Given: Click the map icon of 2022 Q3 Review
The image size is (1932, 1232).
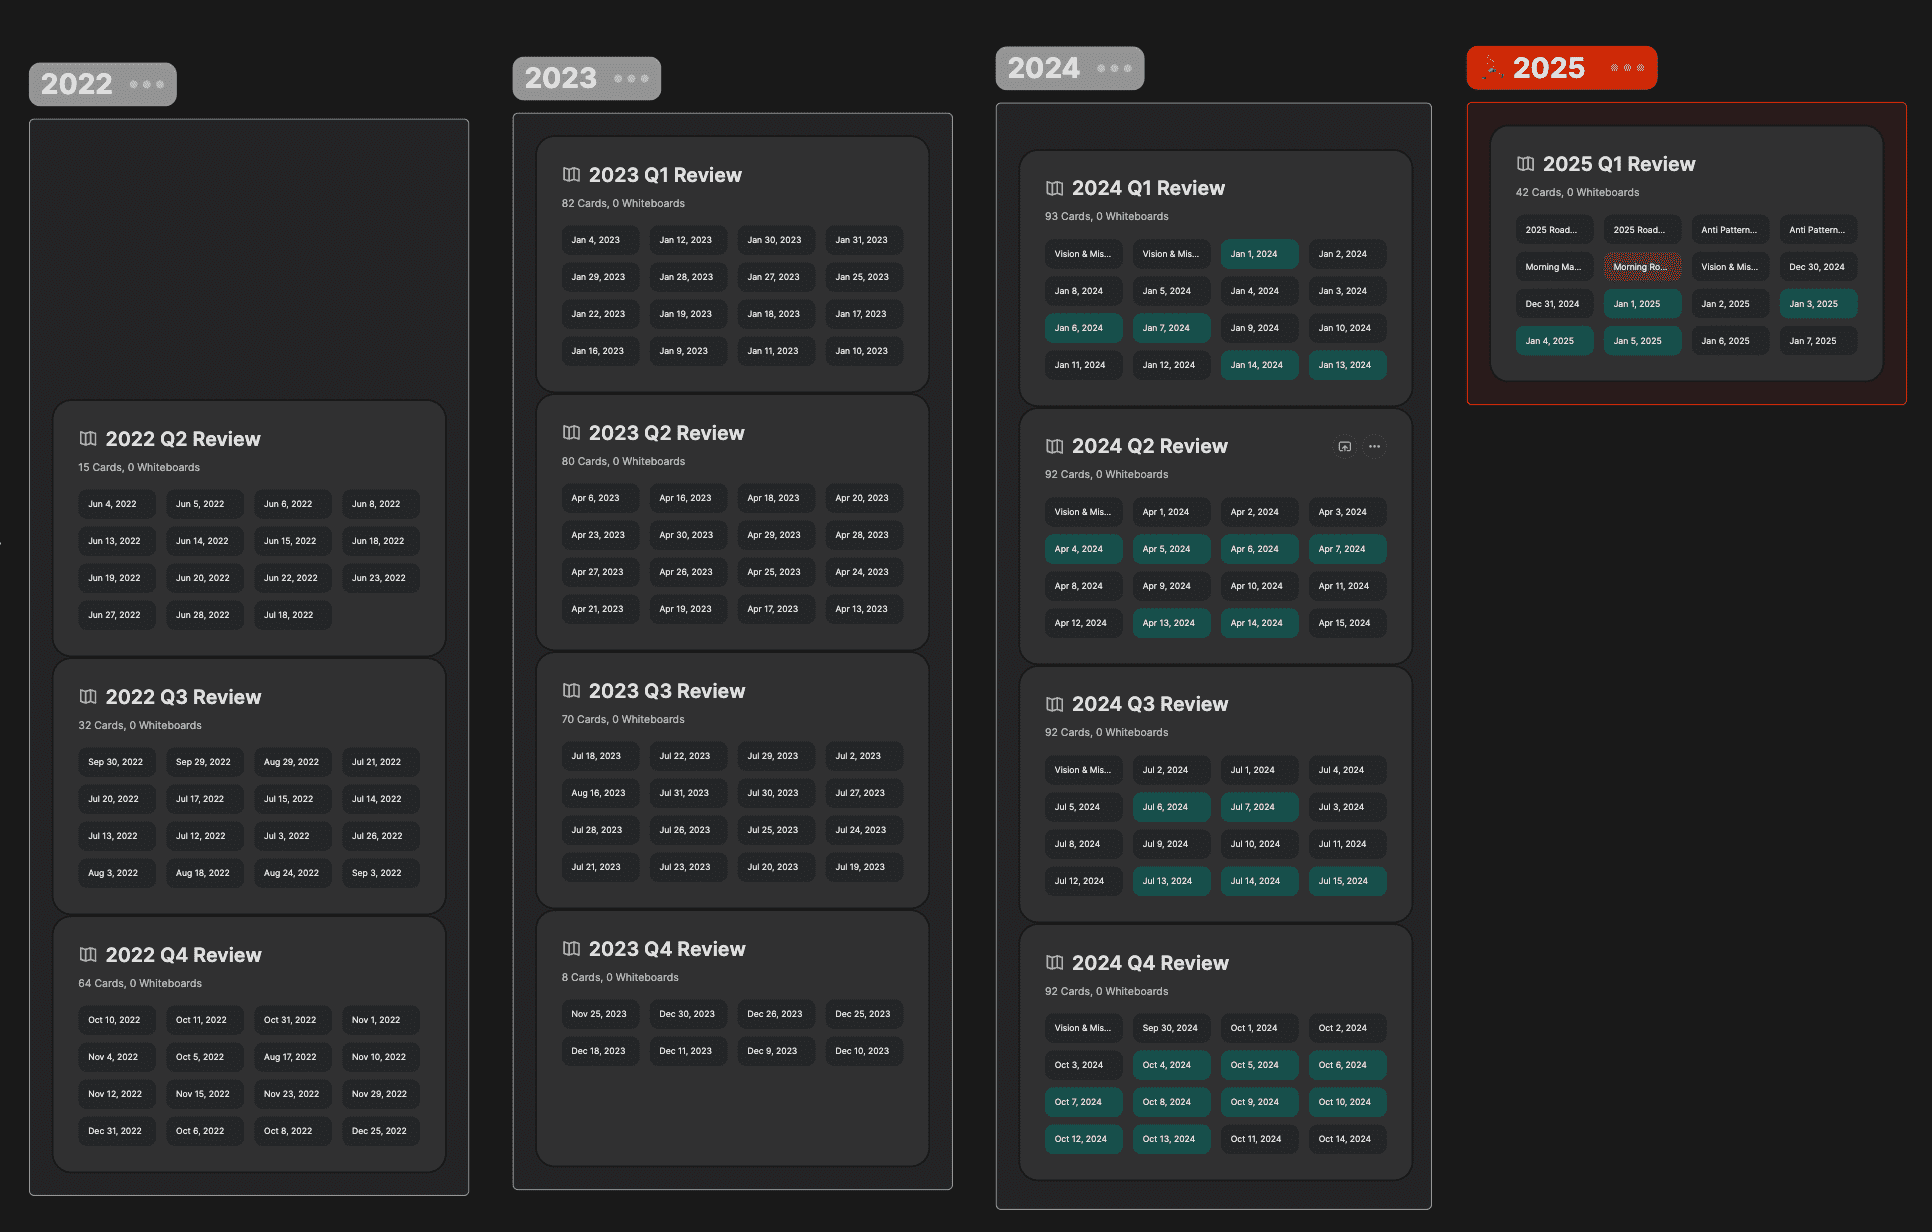Looking at the screenshot, I should tap(88, 697).
